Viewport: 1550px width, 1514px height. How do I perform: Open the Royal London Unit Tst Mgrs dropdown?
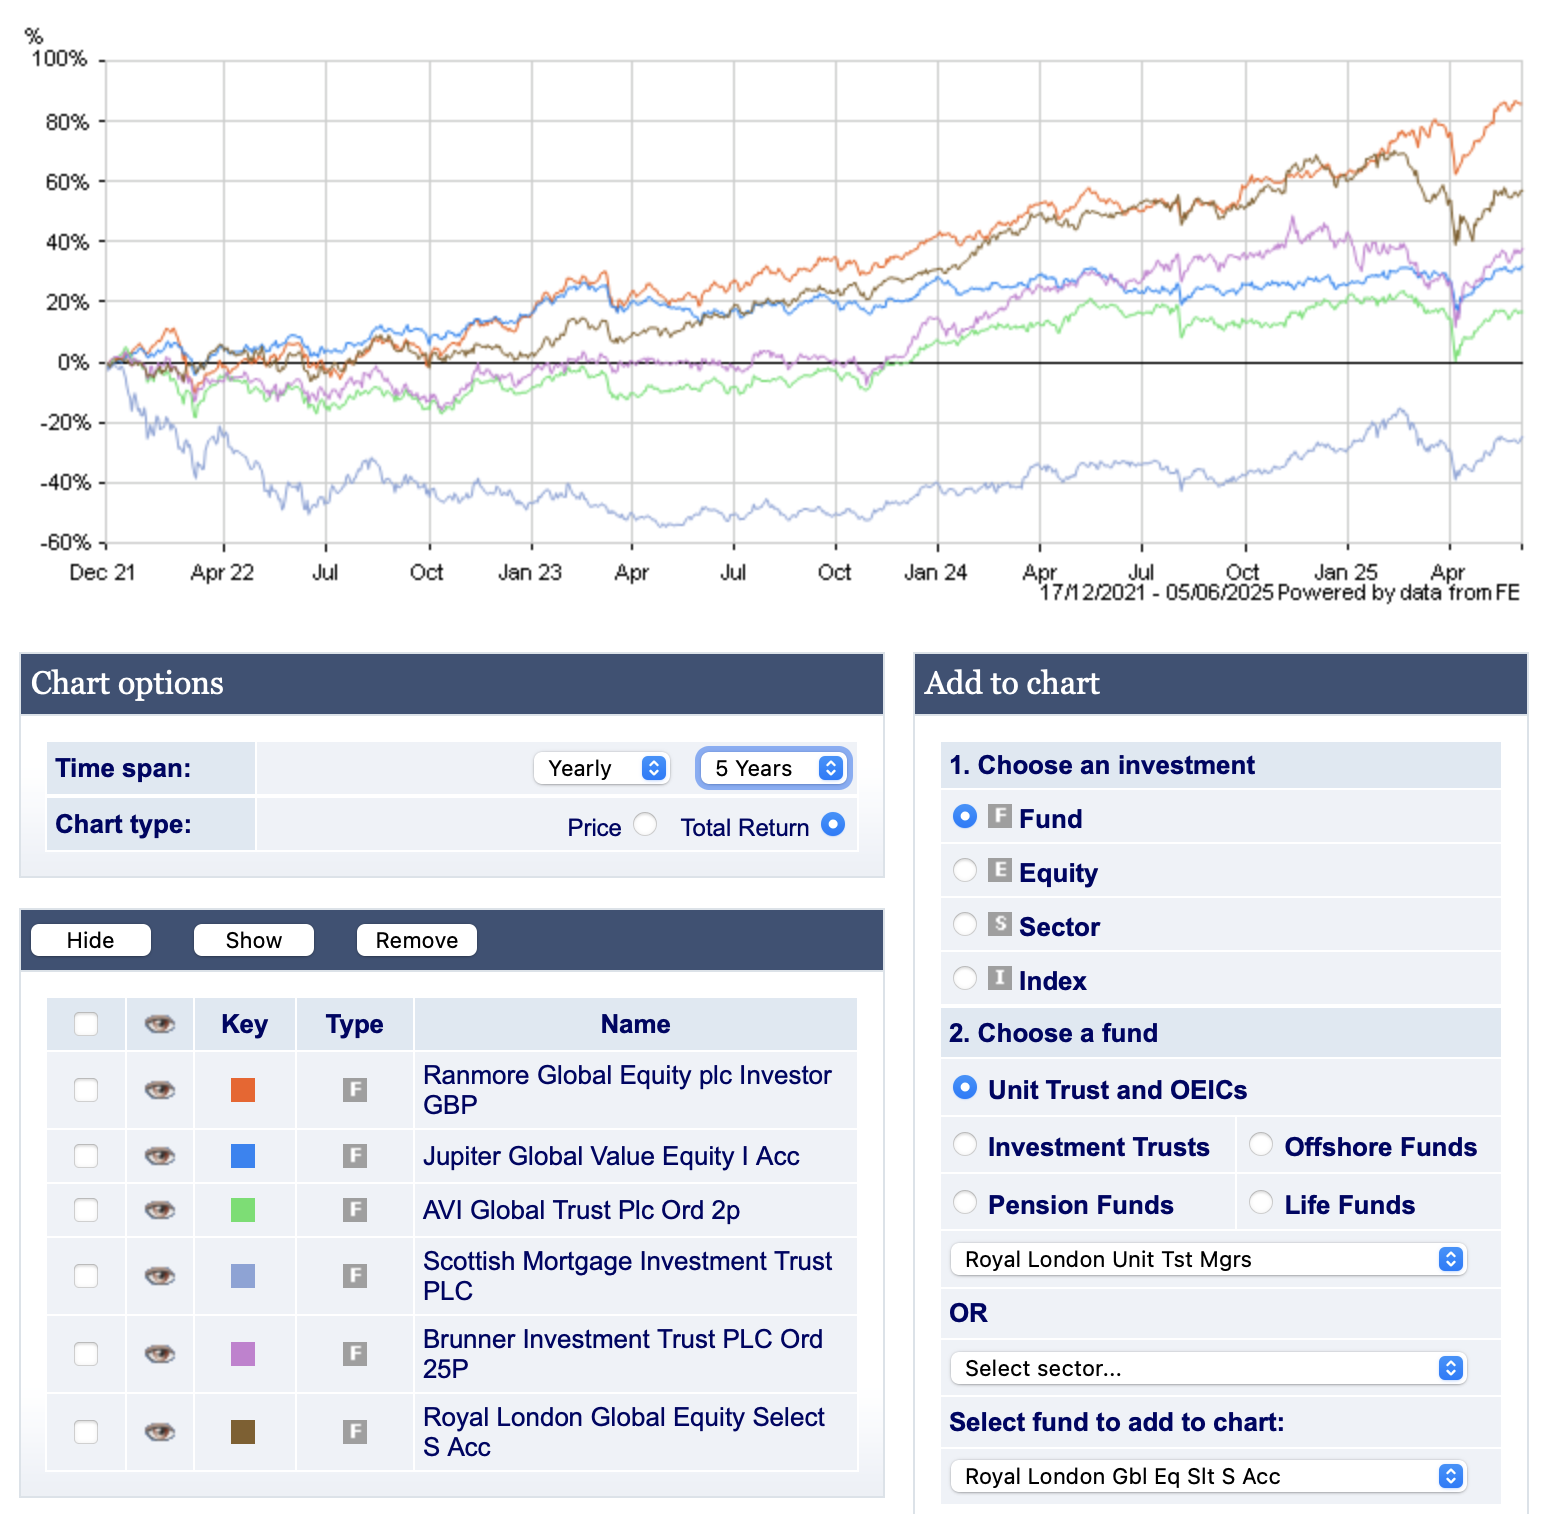(x=1208, y=1259)
